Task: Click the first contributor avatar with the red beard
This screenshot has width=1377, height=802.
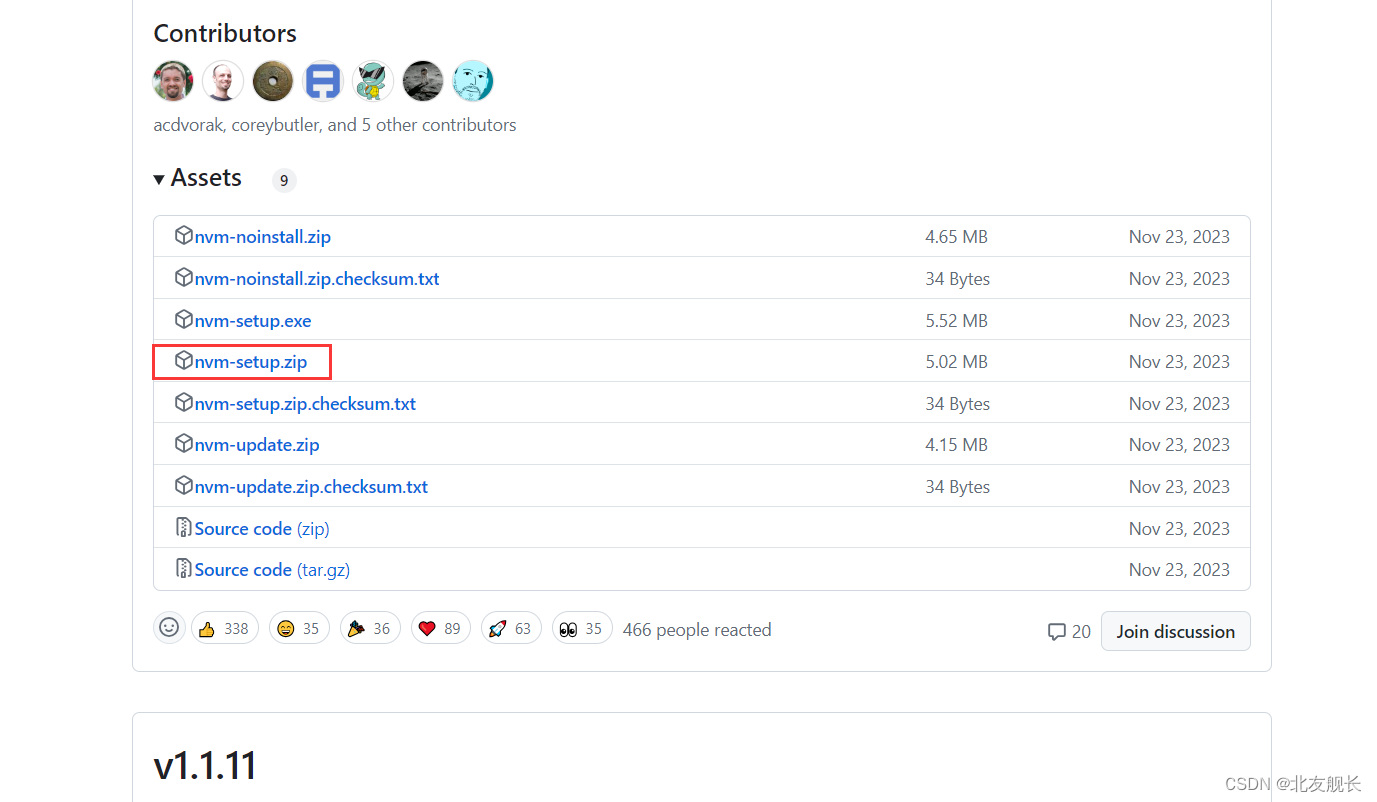Action: click(173, 81)
